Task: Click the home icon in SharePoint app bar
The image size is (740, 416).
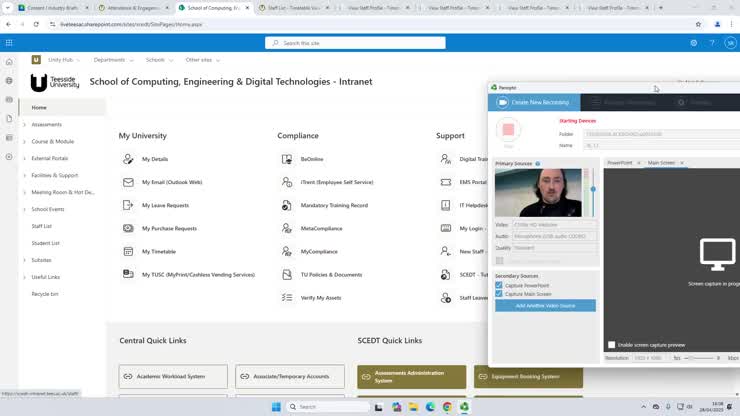Action: 9,62
